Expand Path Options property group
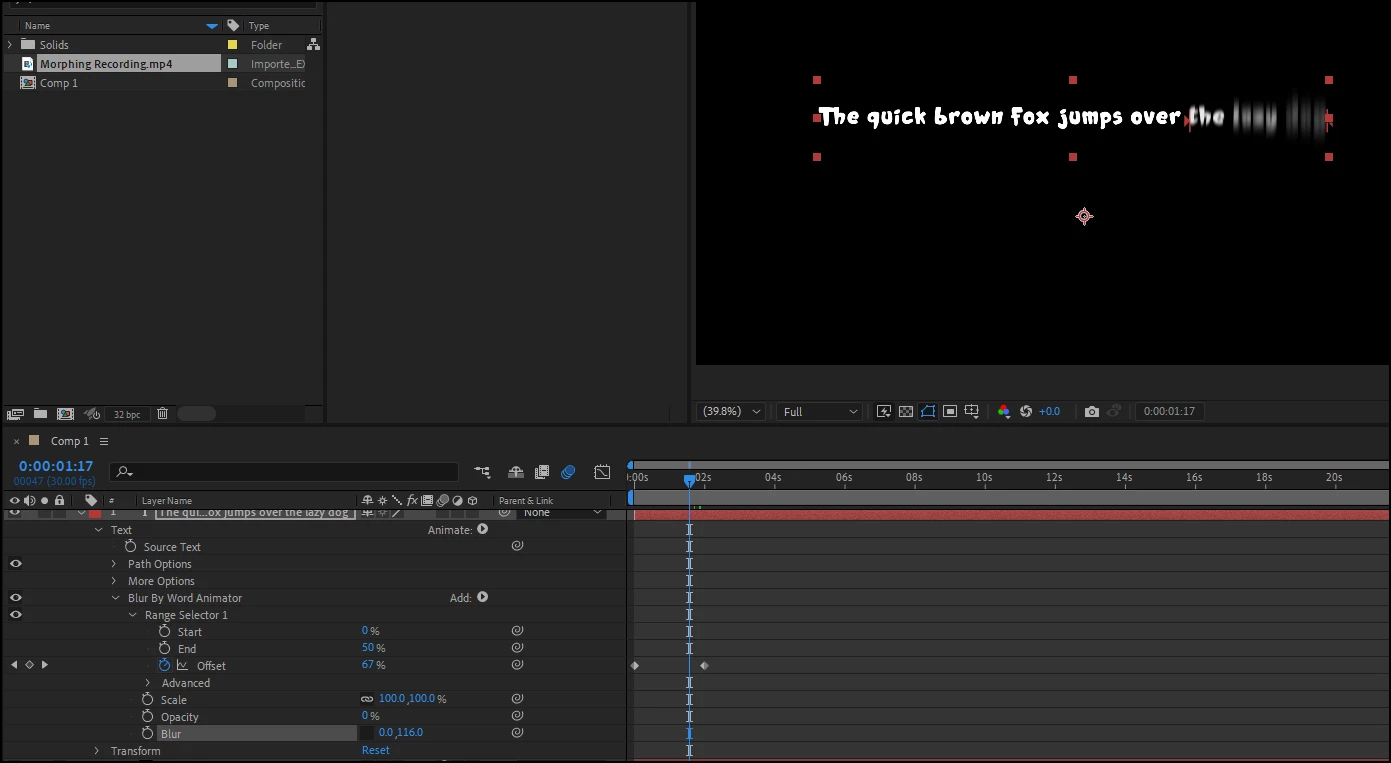The width and height of the screenshot is (1391, 763). [115, 564]
